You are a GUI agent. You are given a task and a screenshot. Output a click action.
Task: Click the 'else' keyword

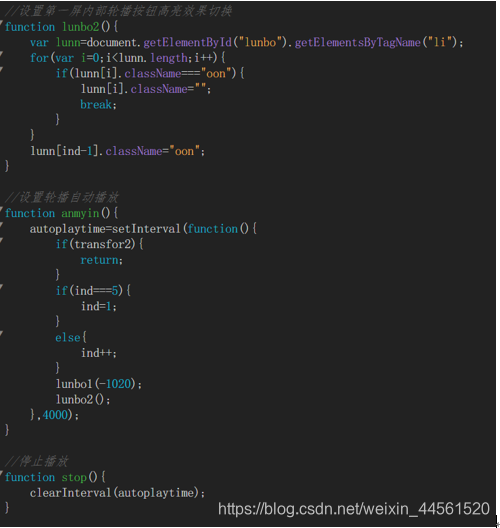click(x=68, y=337)
